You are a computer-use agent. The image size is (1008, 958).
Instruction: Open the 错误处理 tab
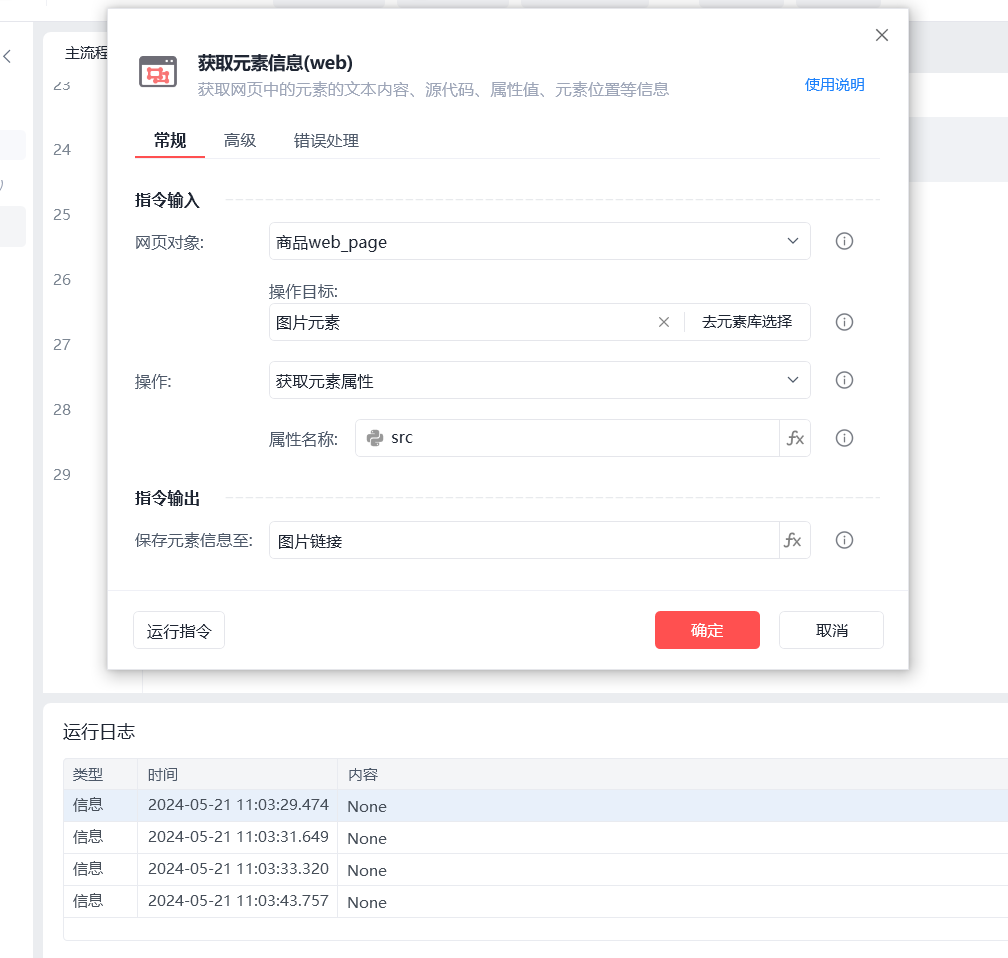326,140
